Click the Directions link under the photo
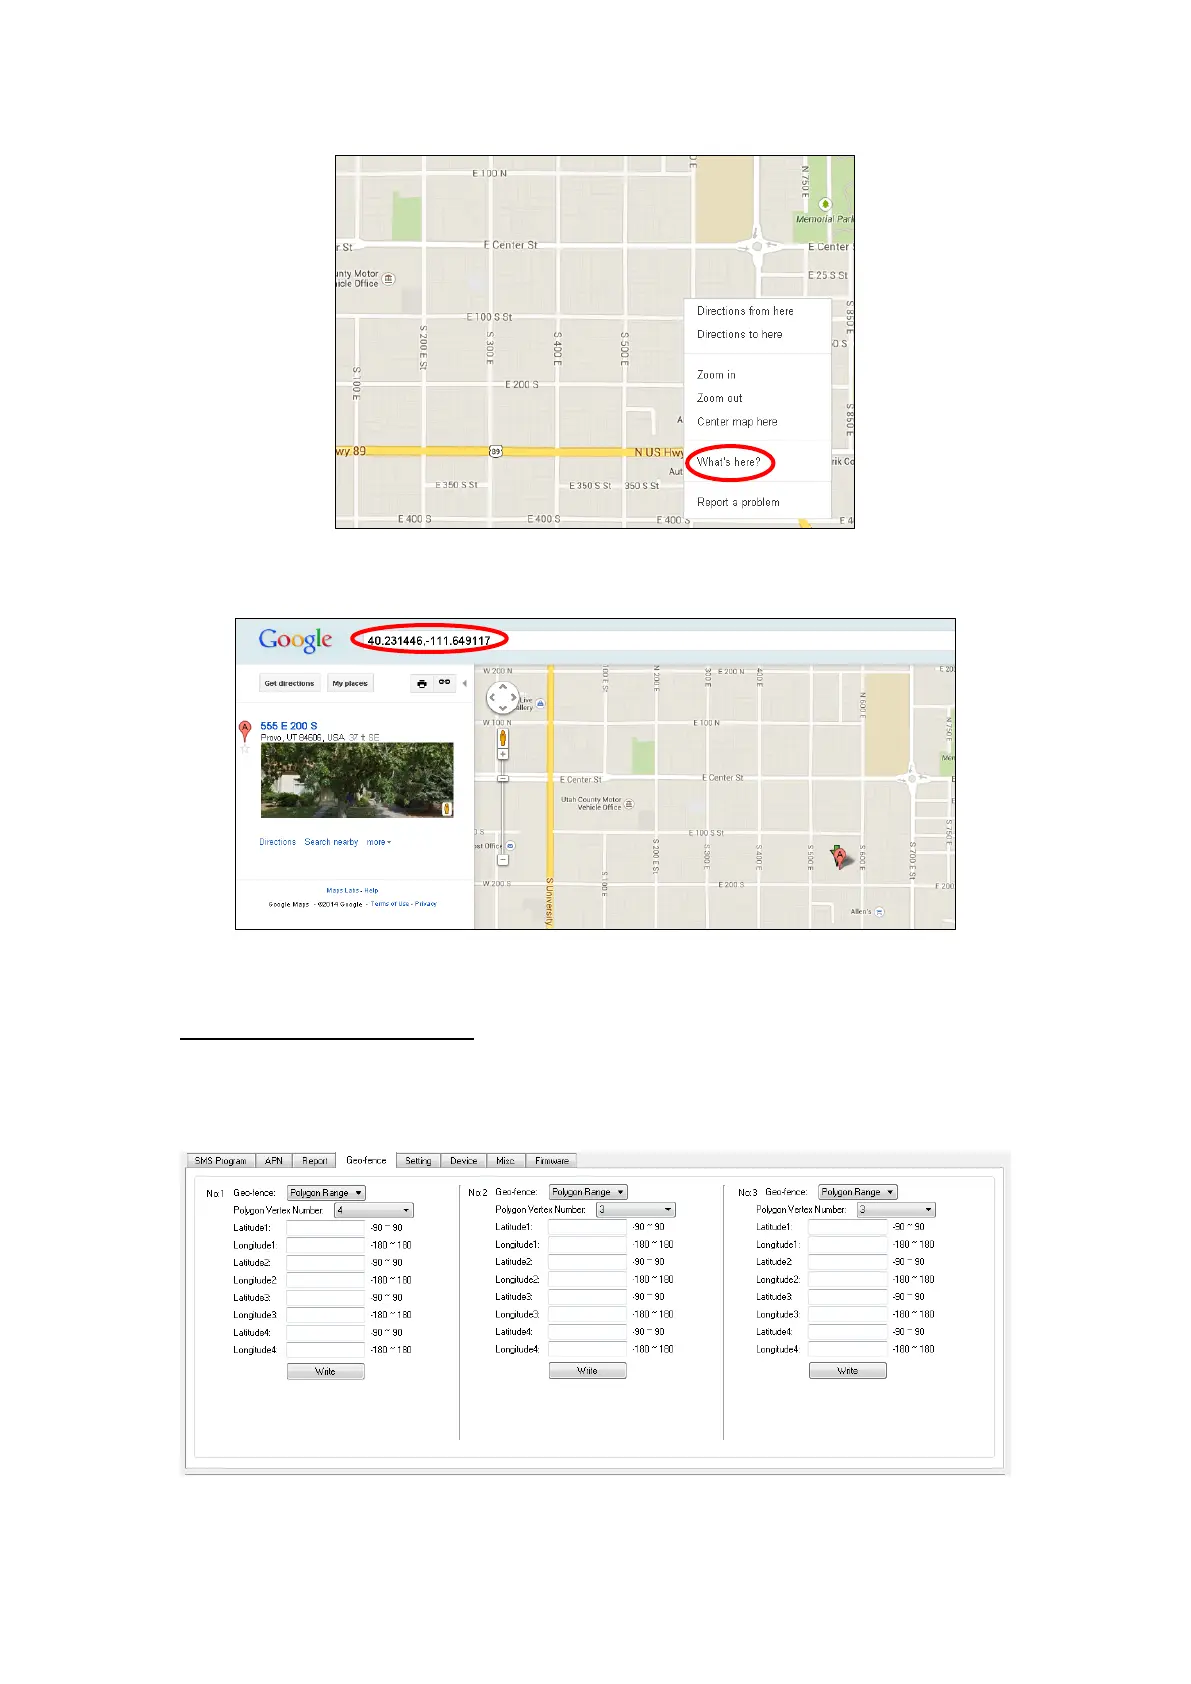 277,842
